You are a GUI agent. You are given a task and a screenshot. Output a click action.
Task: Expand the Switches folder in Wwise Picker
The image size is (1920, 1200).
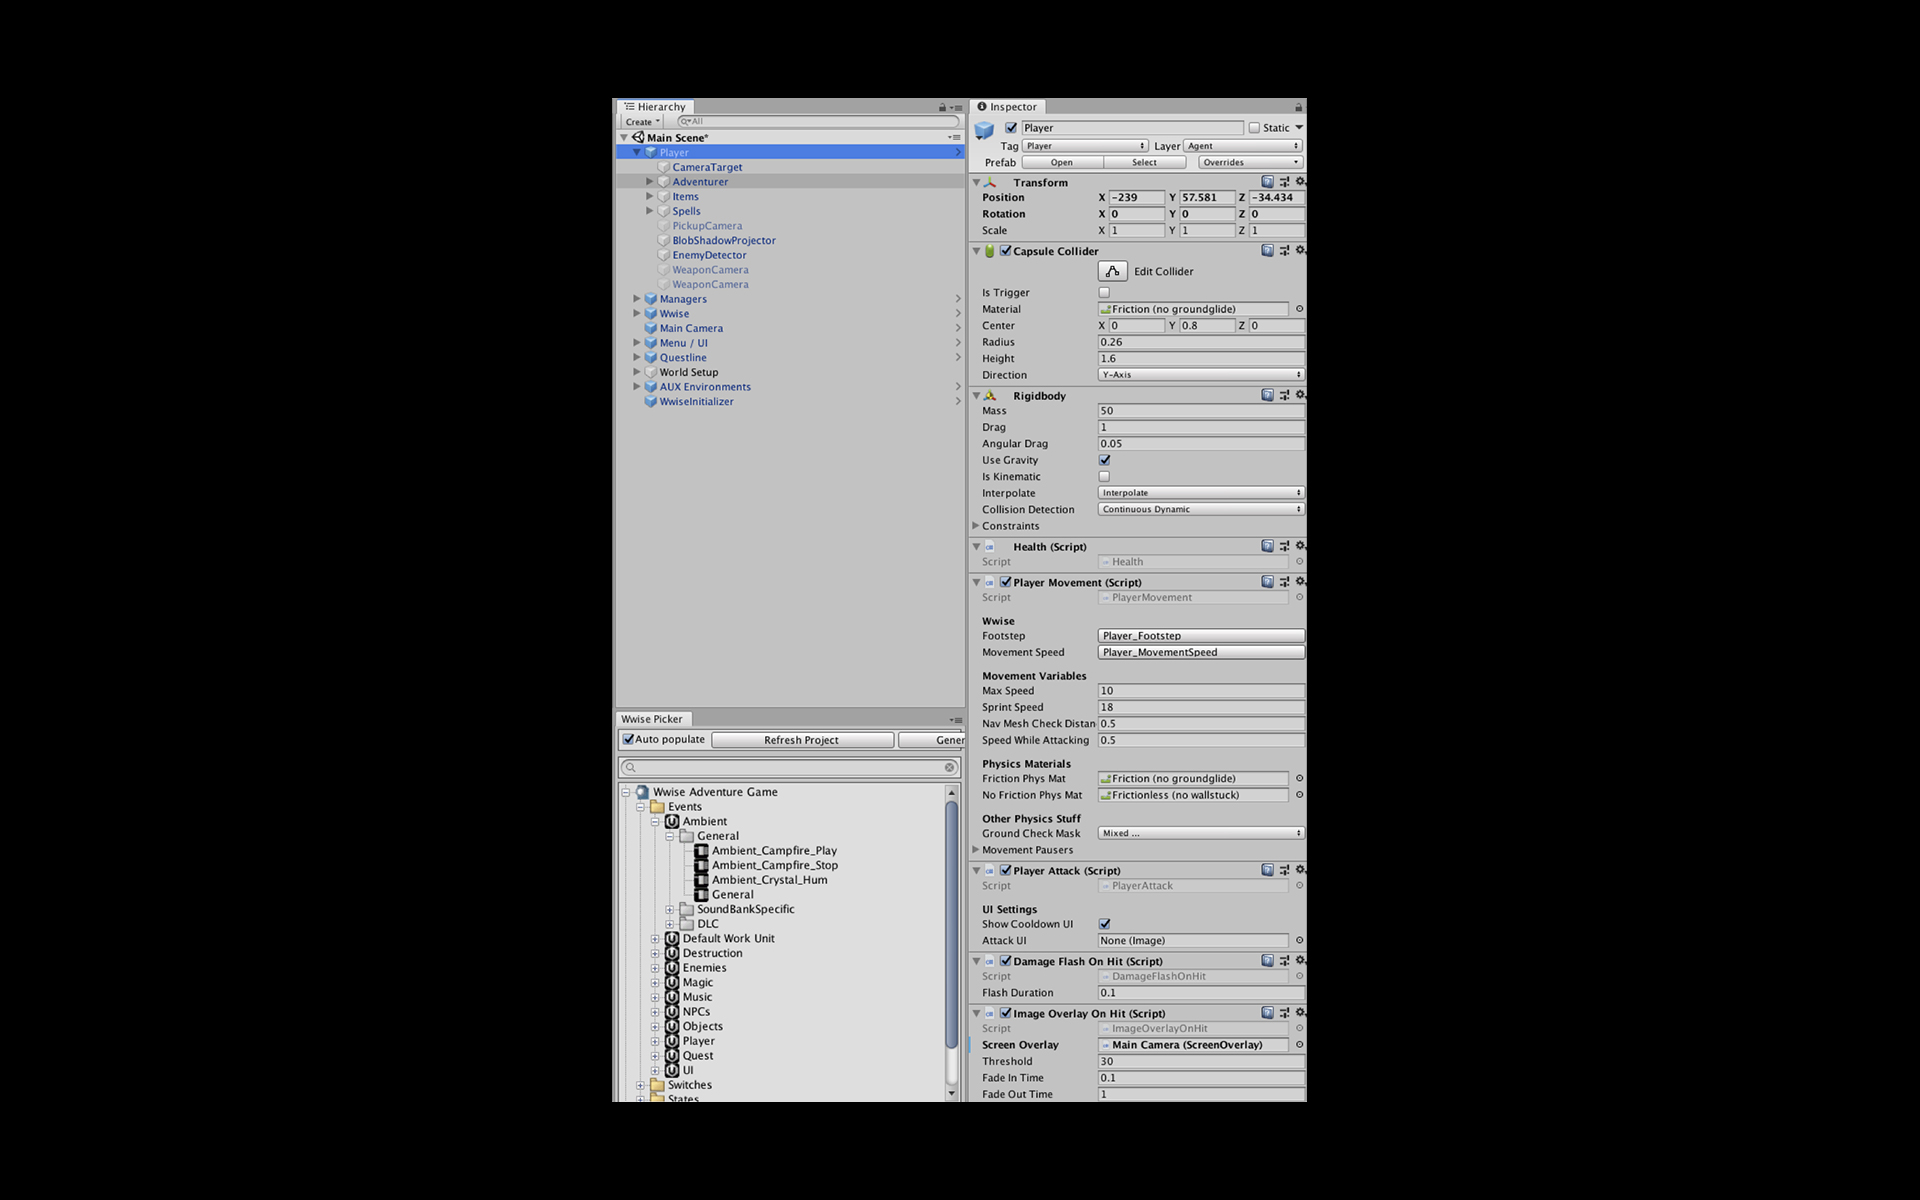[641, 1085]
